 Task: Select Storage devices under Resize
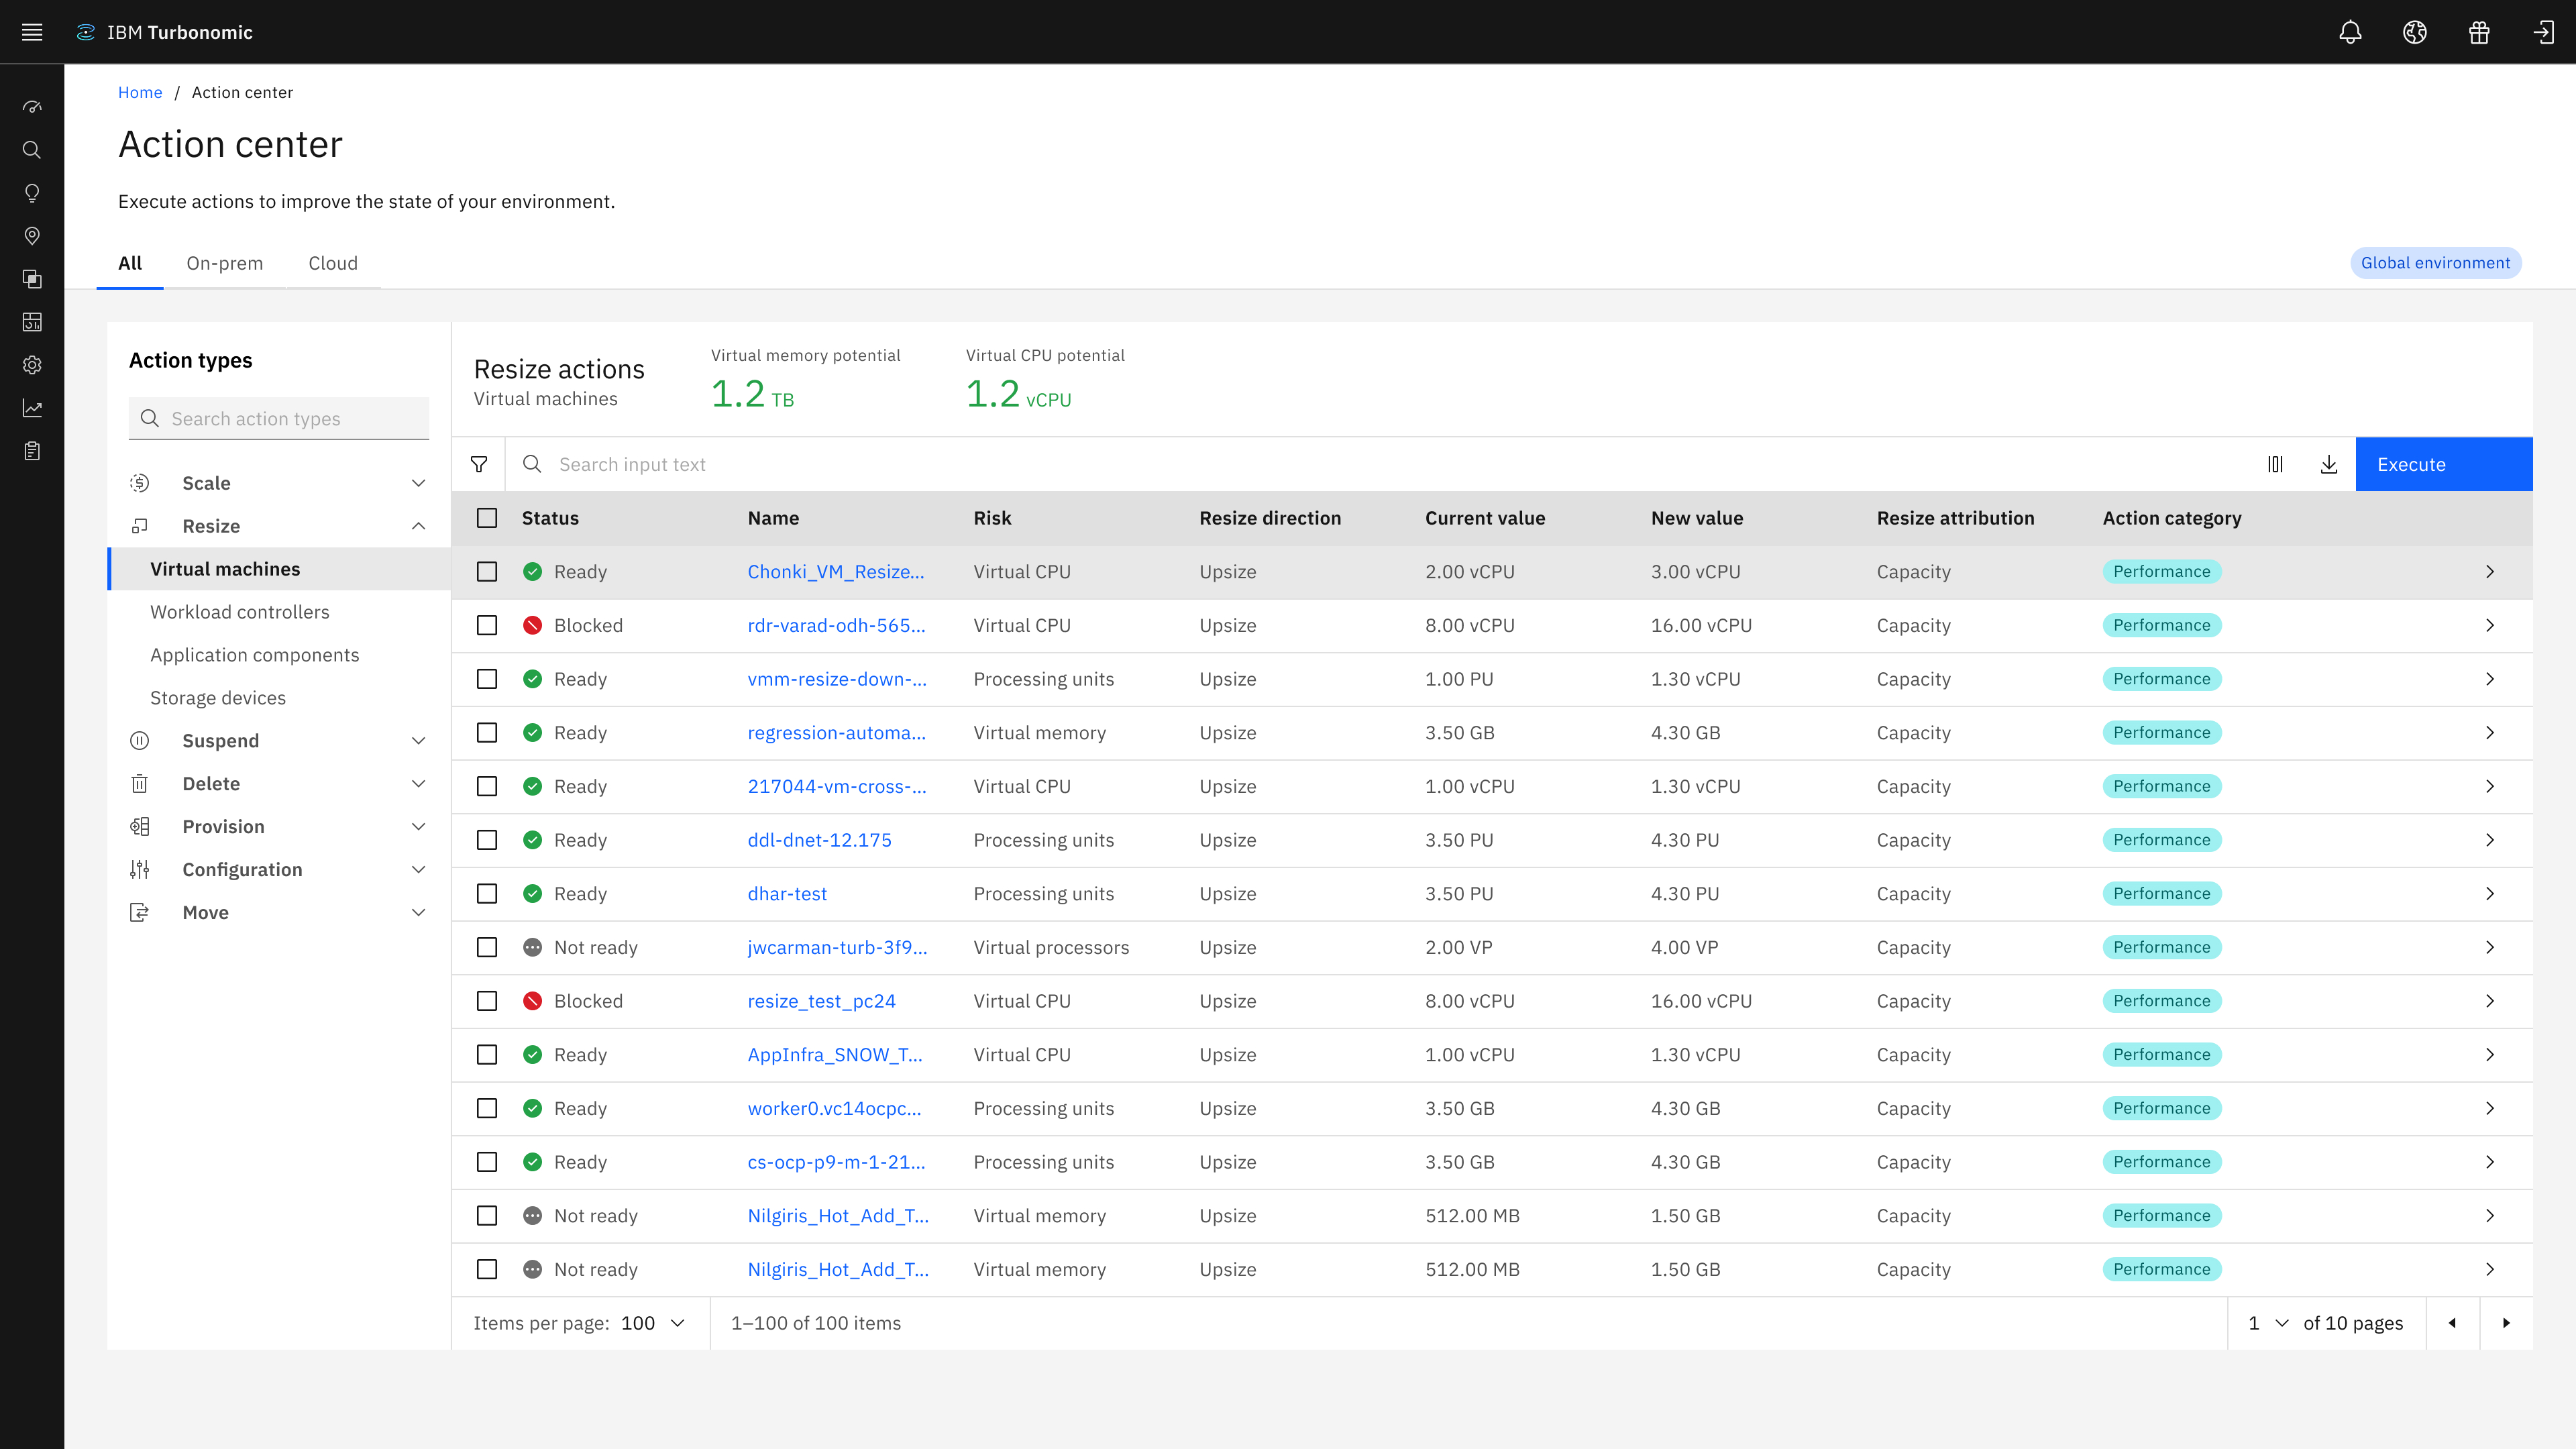(x=218, y=698)
